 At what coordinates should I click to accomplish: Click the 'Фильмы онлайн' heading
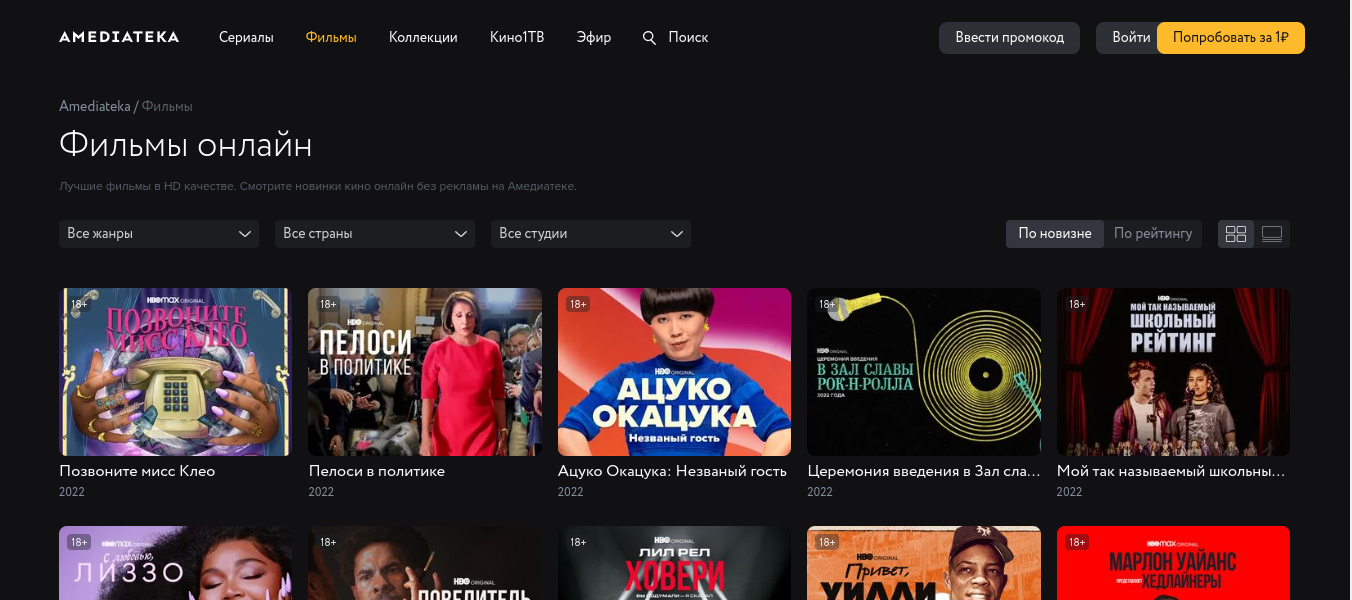186,146
